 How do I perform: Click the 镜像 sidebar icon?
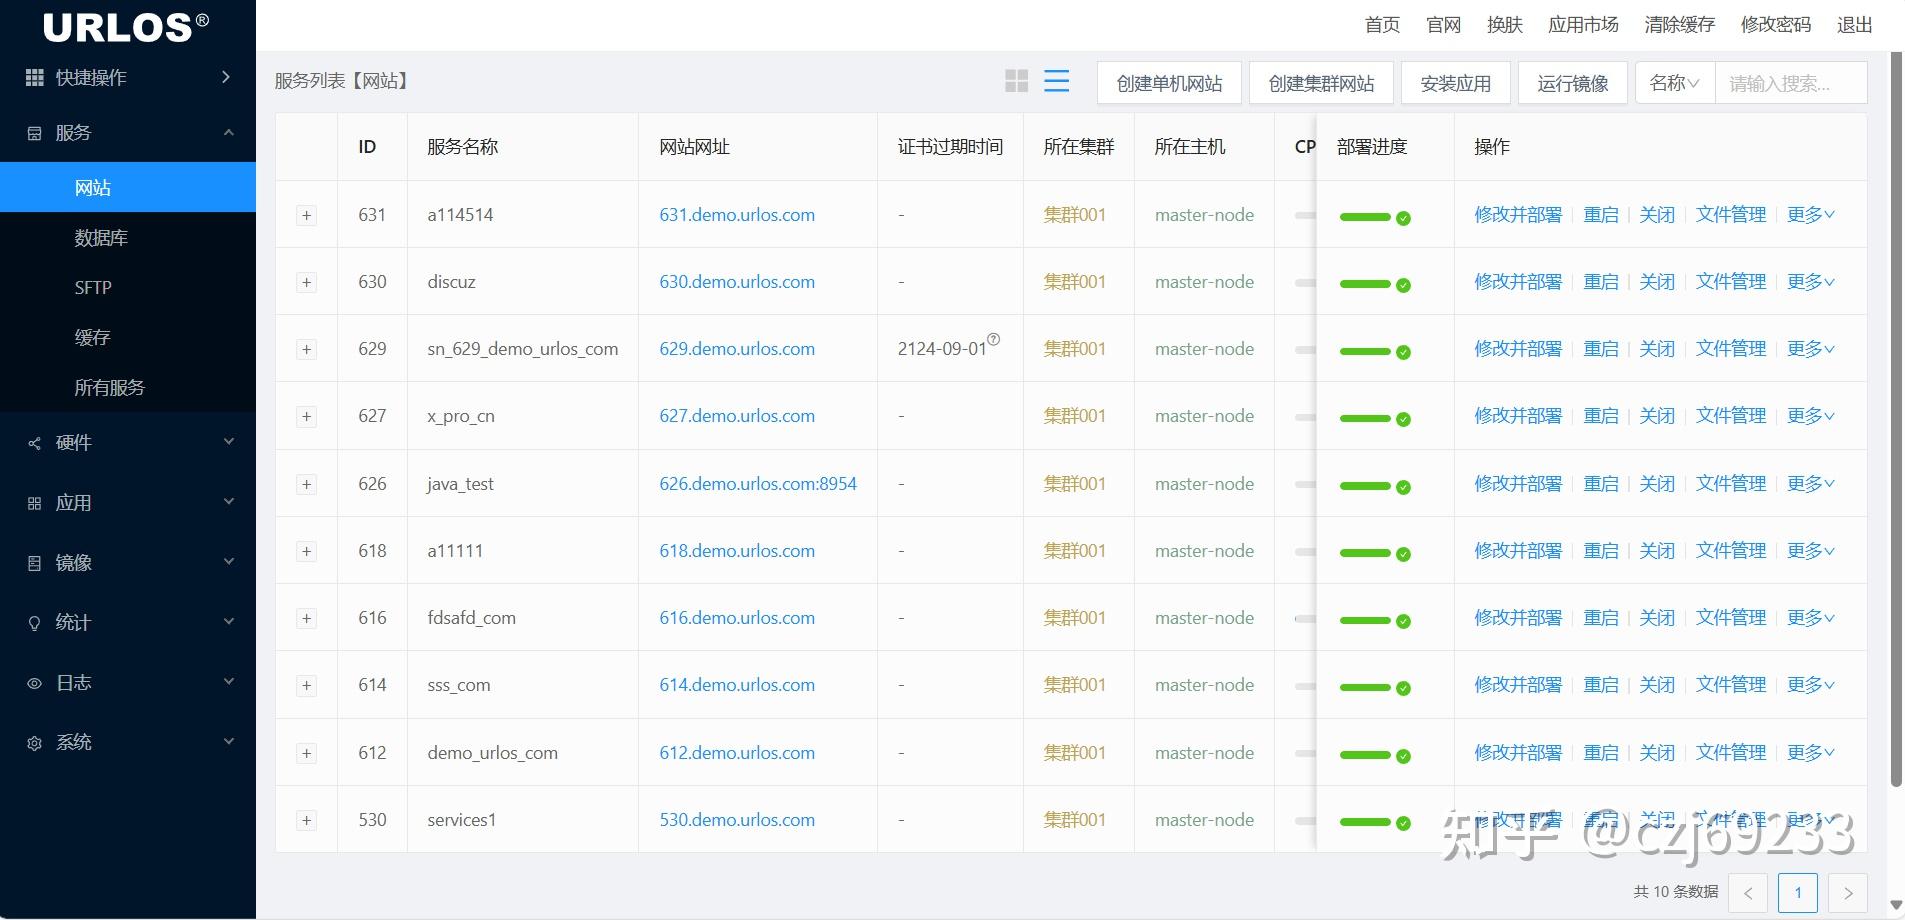pyautogui.click(x=34, y=563)
